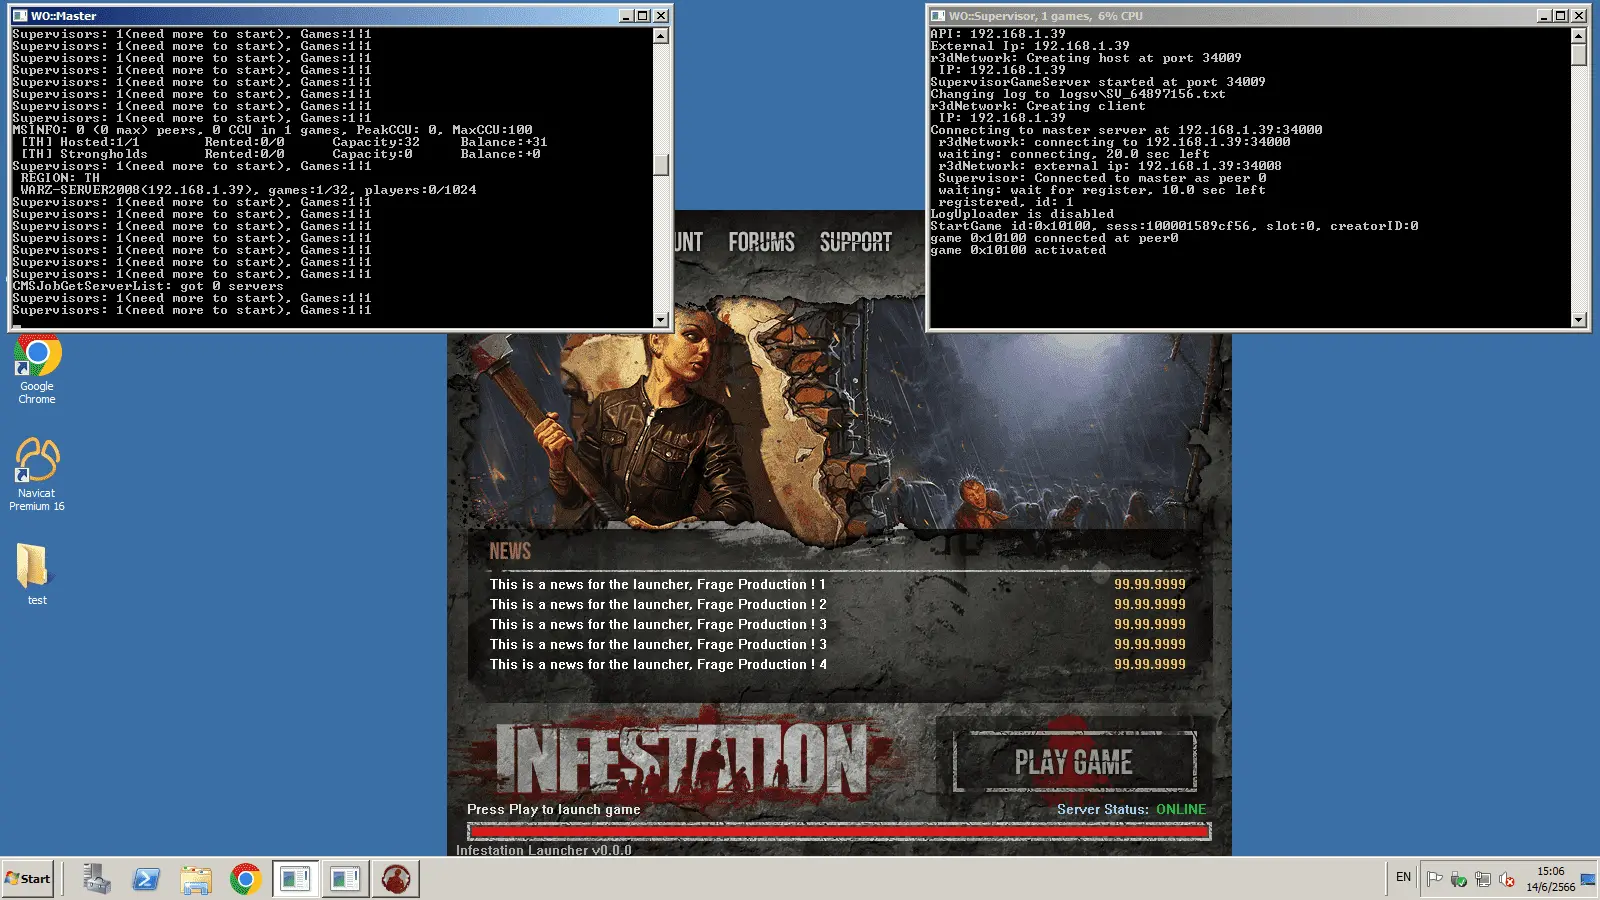Minimize the WO::Supervisor window
Image resolution: width=1600 pixels, height=900 pixels.
click(x=1544, y=16)
